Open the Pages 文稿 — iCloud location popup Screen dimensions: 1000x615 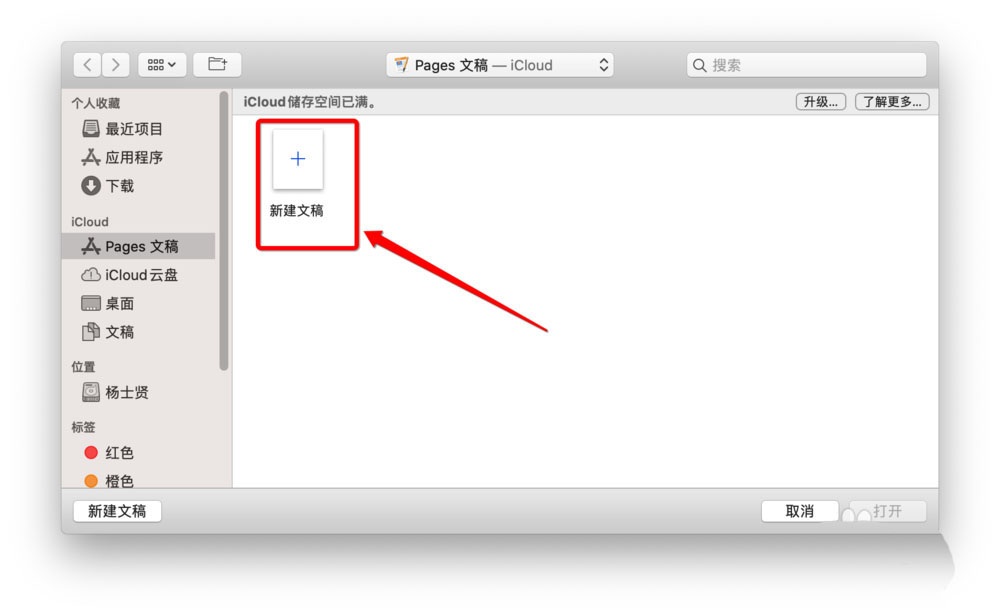click(x=499, y=65)
